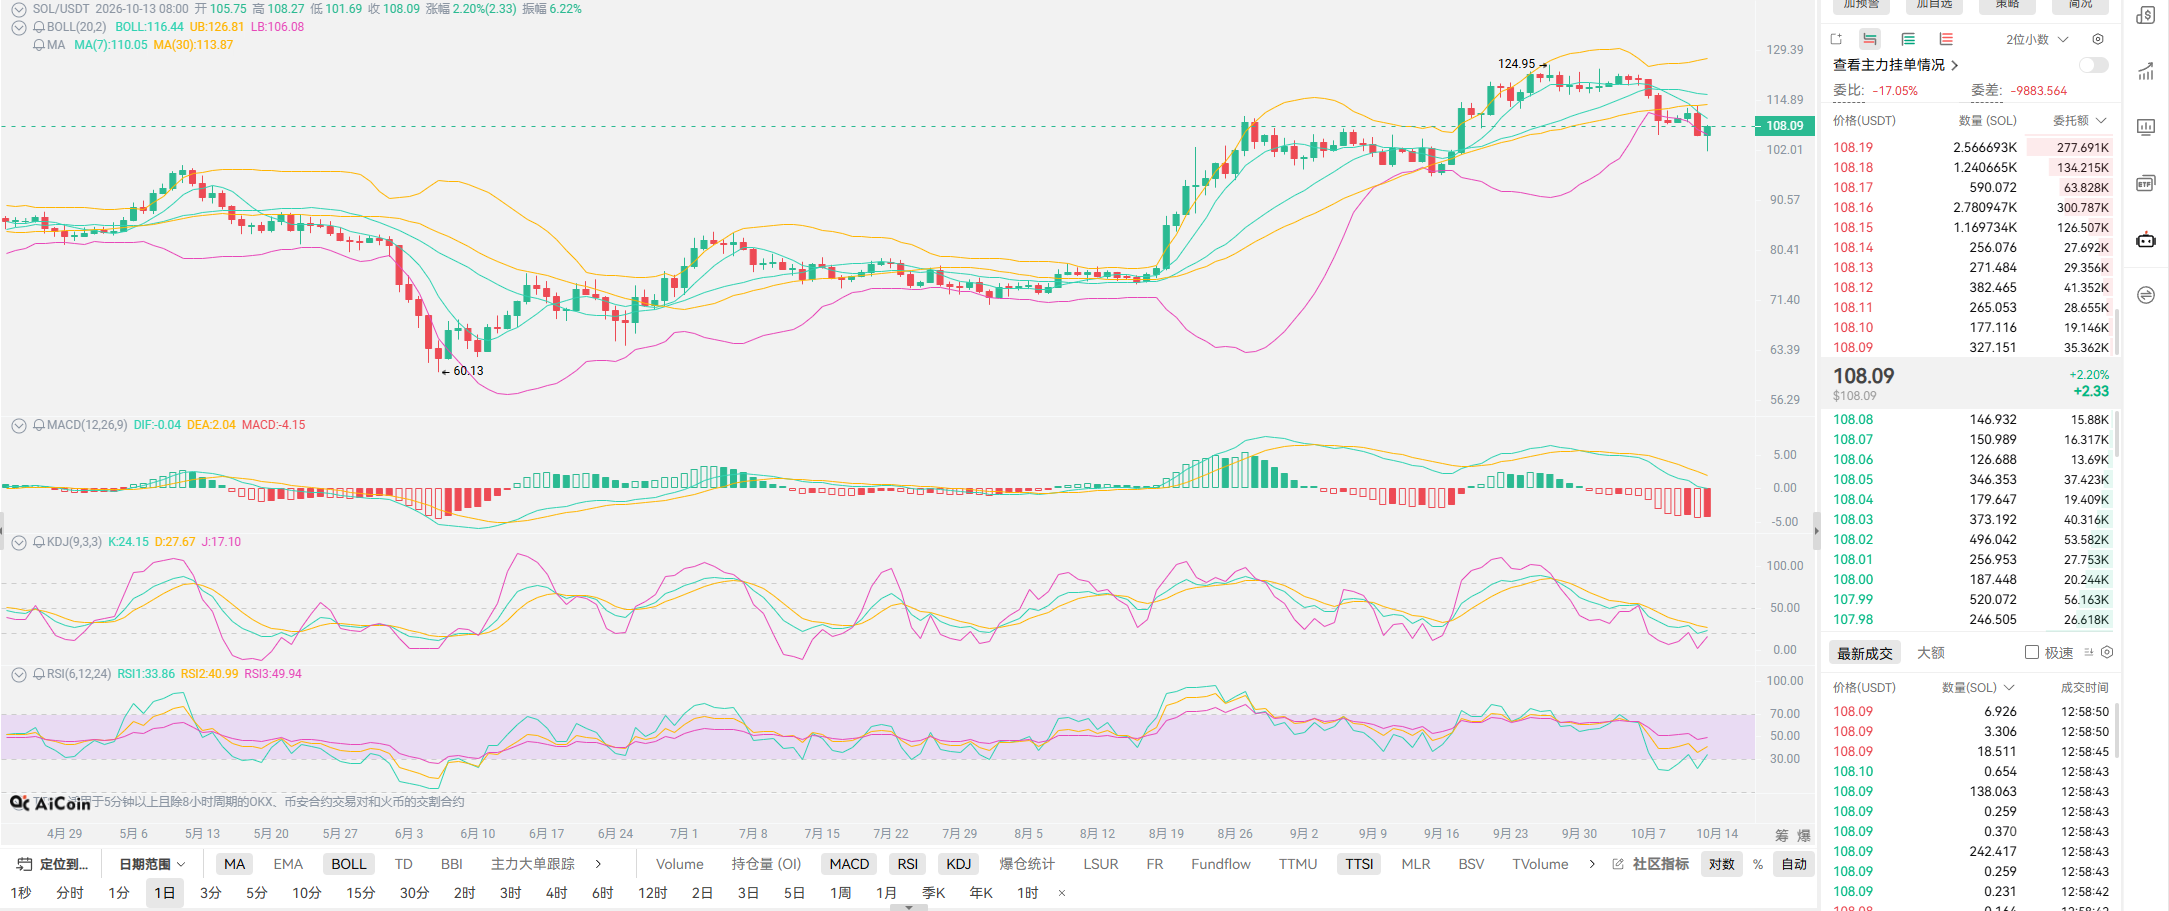The height and width of the screenshot is (911, 2169).
Task: Toggle 对数 log scale button
Action: [1722, 864]
